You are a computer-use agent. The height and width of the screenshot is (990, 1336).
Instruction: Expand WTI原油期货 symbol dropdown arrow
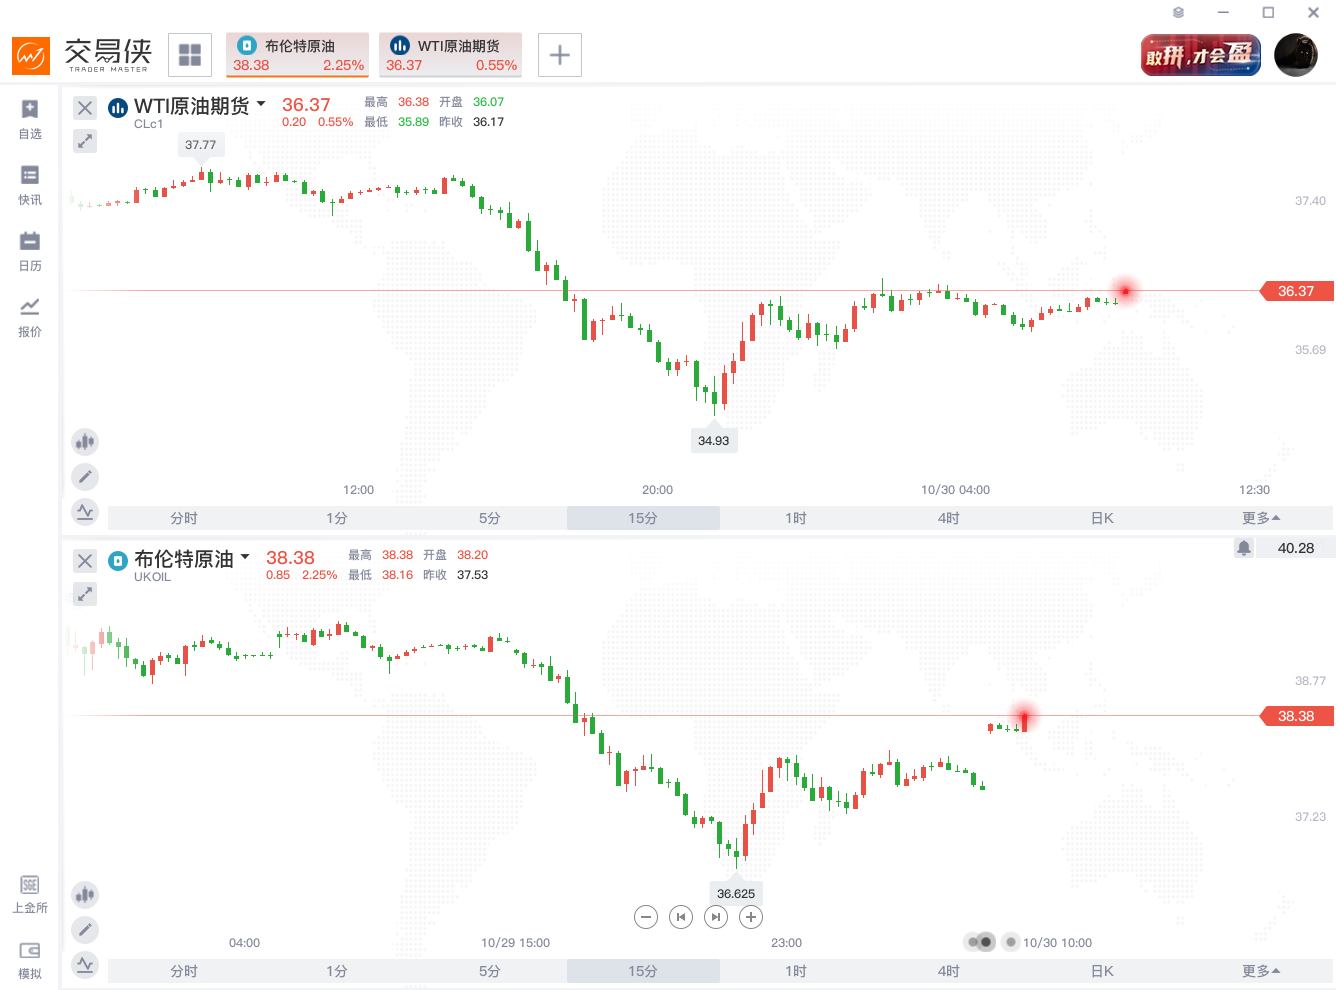[261, 104]
